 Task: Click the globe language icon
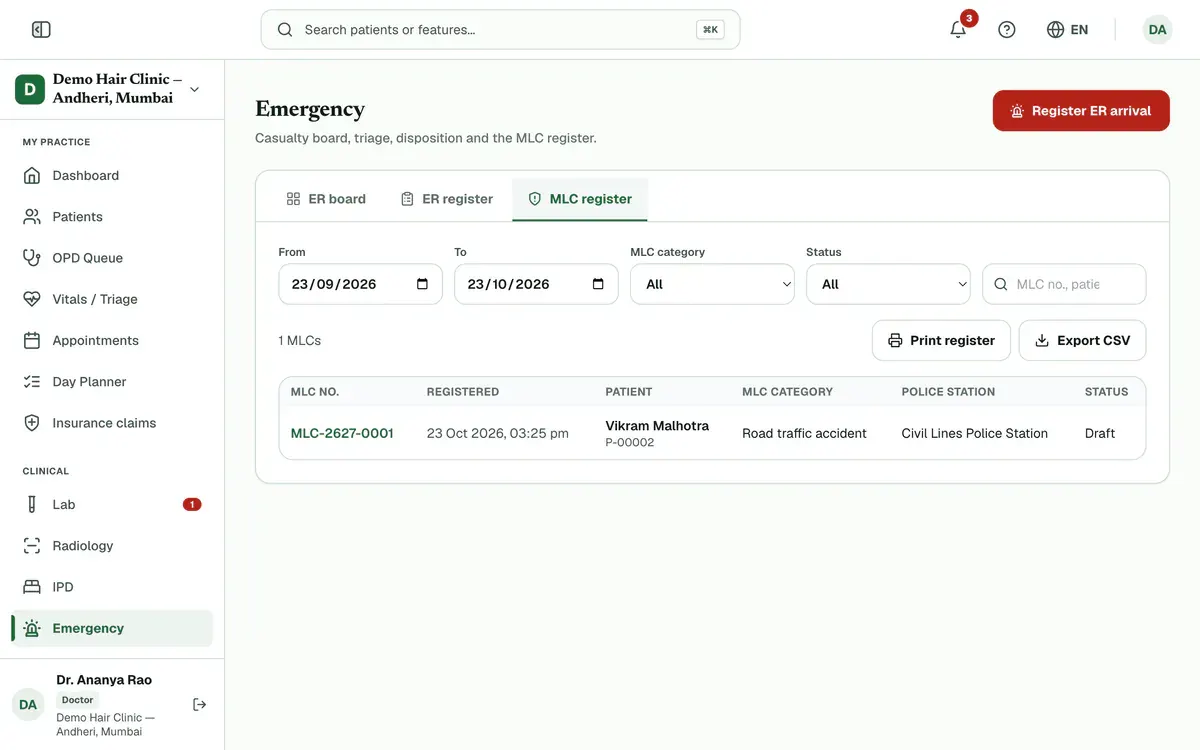pyautogui.click(x=1055, y=30)
